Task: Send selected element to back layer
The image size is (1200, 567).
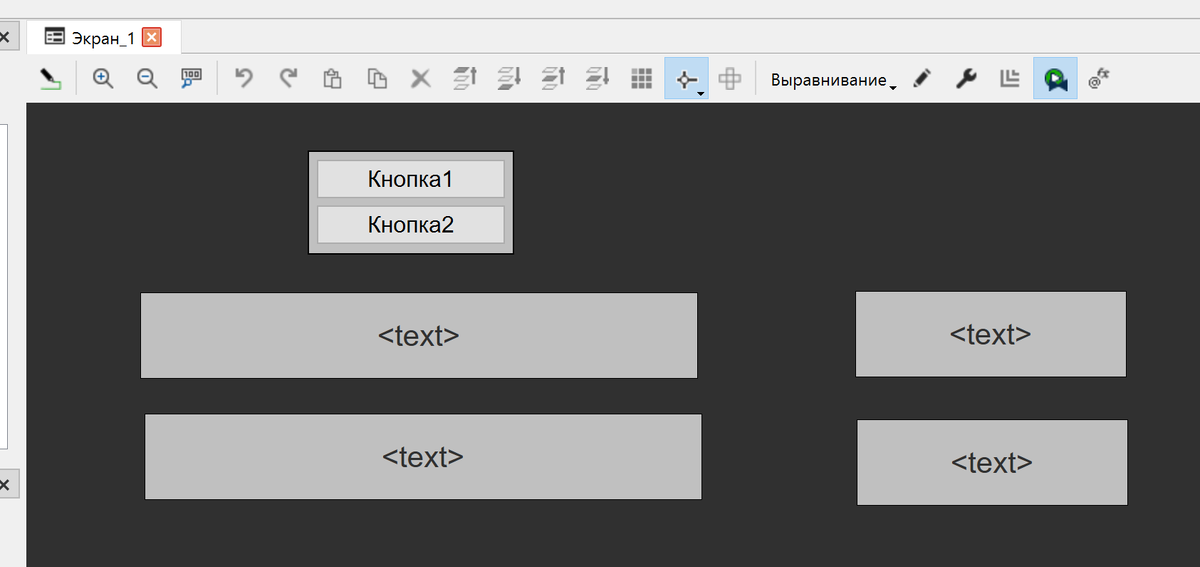Action: coord(510,79)
